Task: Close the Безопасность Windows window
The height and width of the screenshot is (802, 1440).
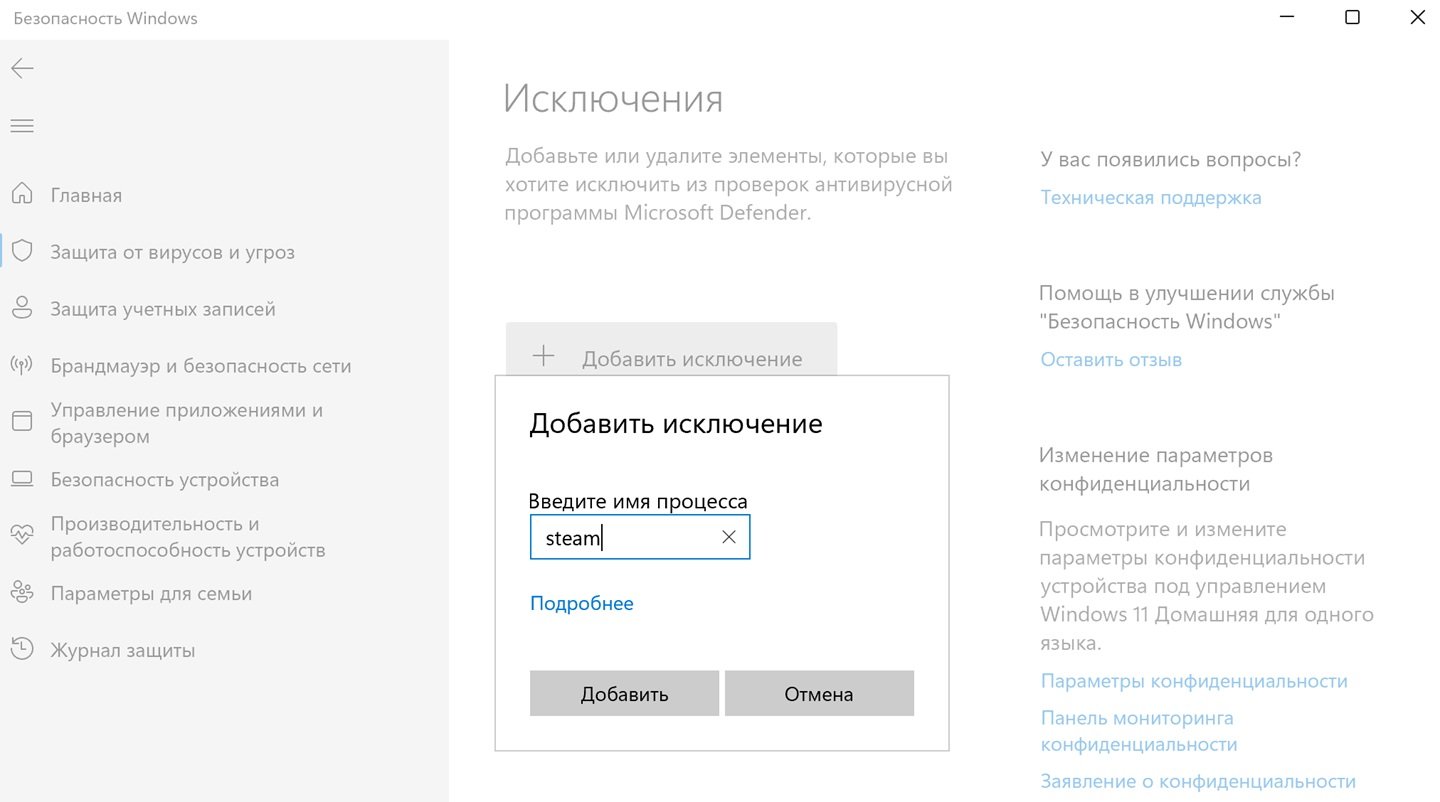Action: click(1417, 17)
